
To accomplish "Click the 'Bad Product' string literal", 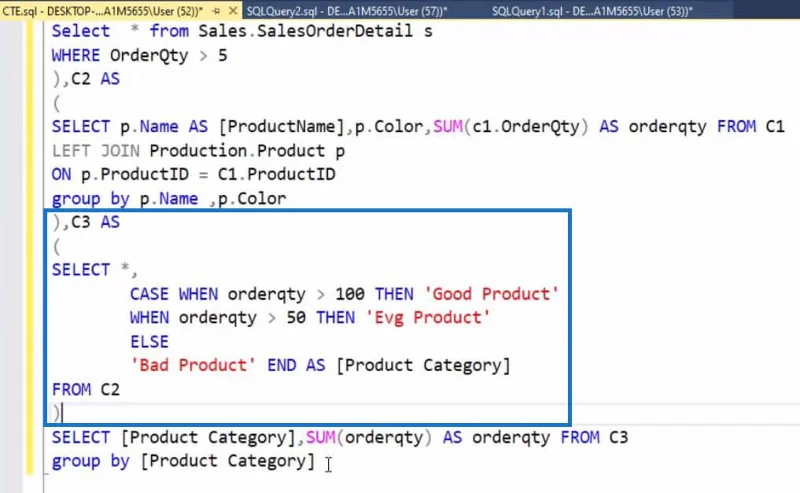I will (x=192, y=365).
